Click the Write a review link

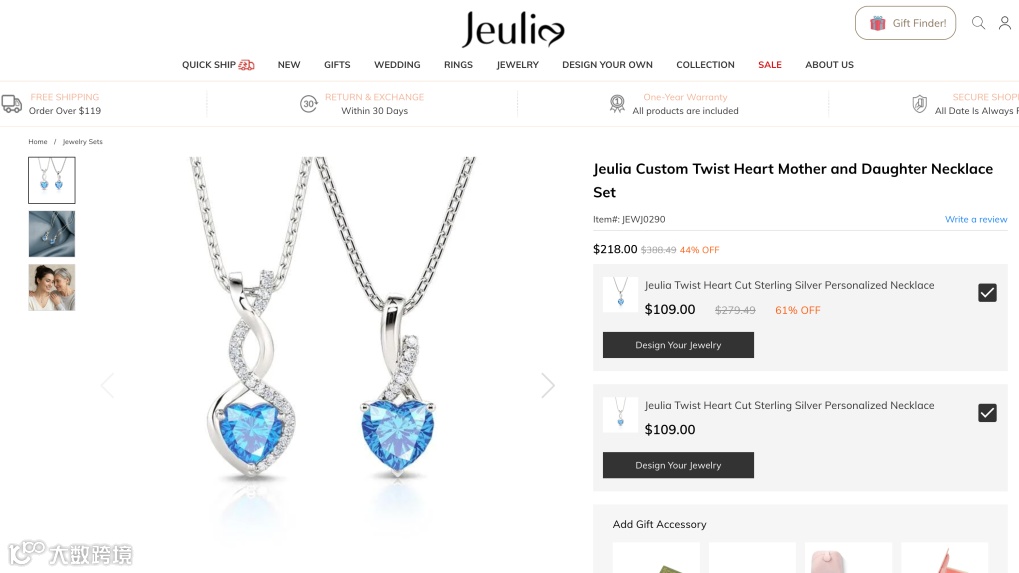(x=975, y=220)
